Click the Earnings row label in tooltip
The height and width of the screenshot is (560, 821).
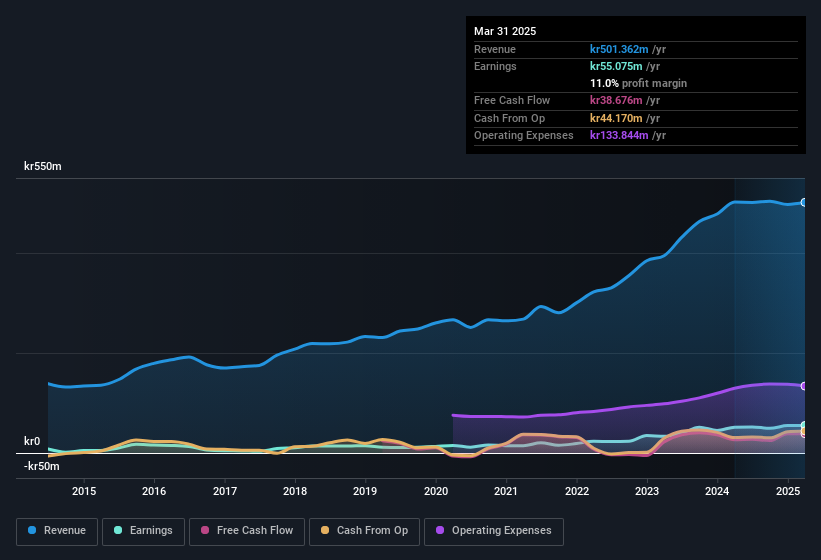point(495,66)
